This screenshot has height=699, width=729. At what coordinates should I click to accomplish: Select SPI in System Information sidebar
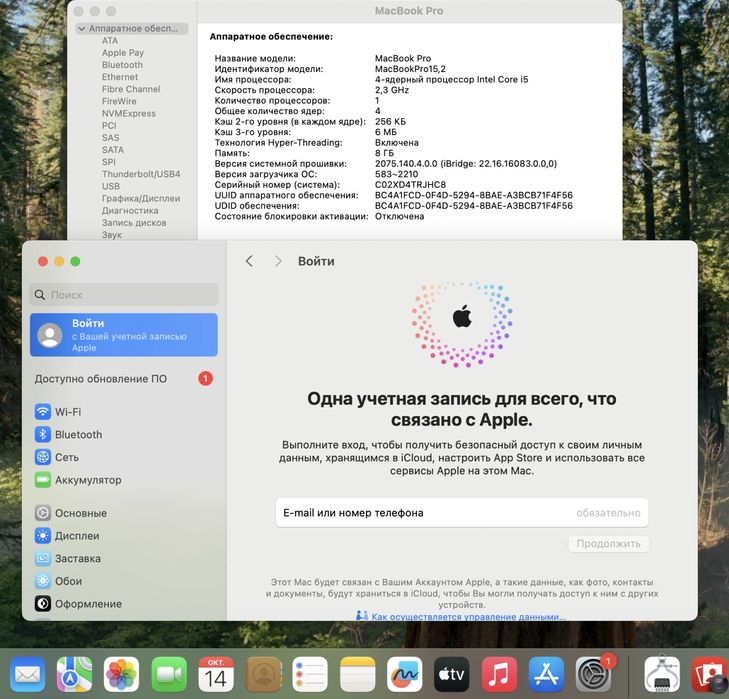[x=109, y=162]
